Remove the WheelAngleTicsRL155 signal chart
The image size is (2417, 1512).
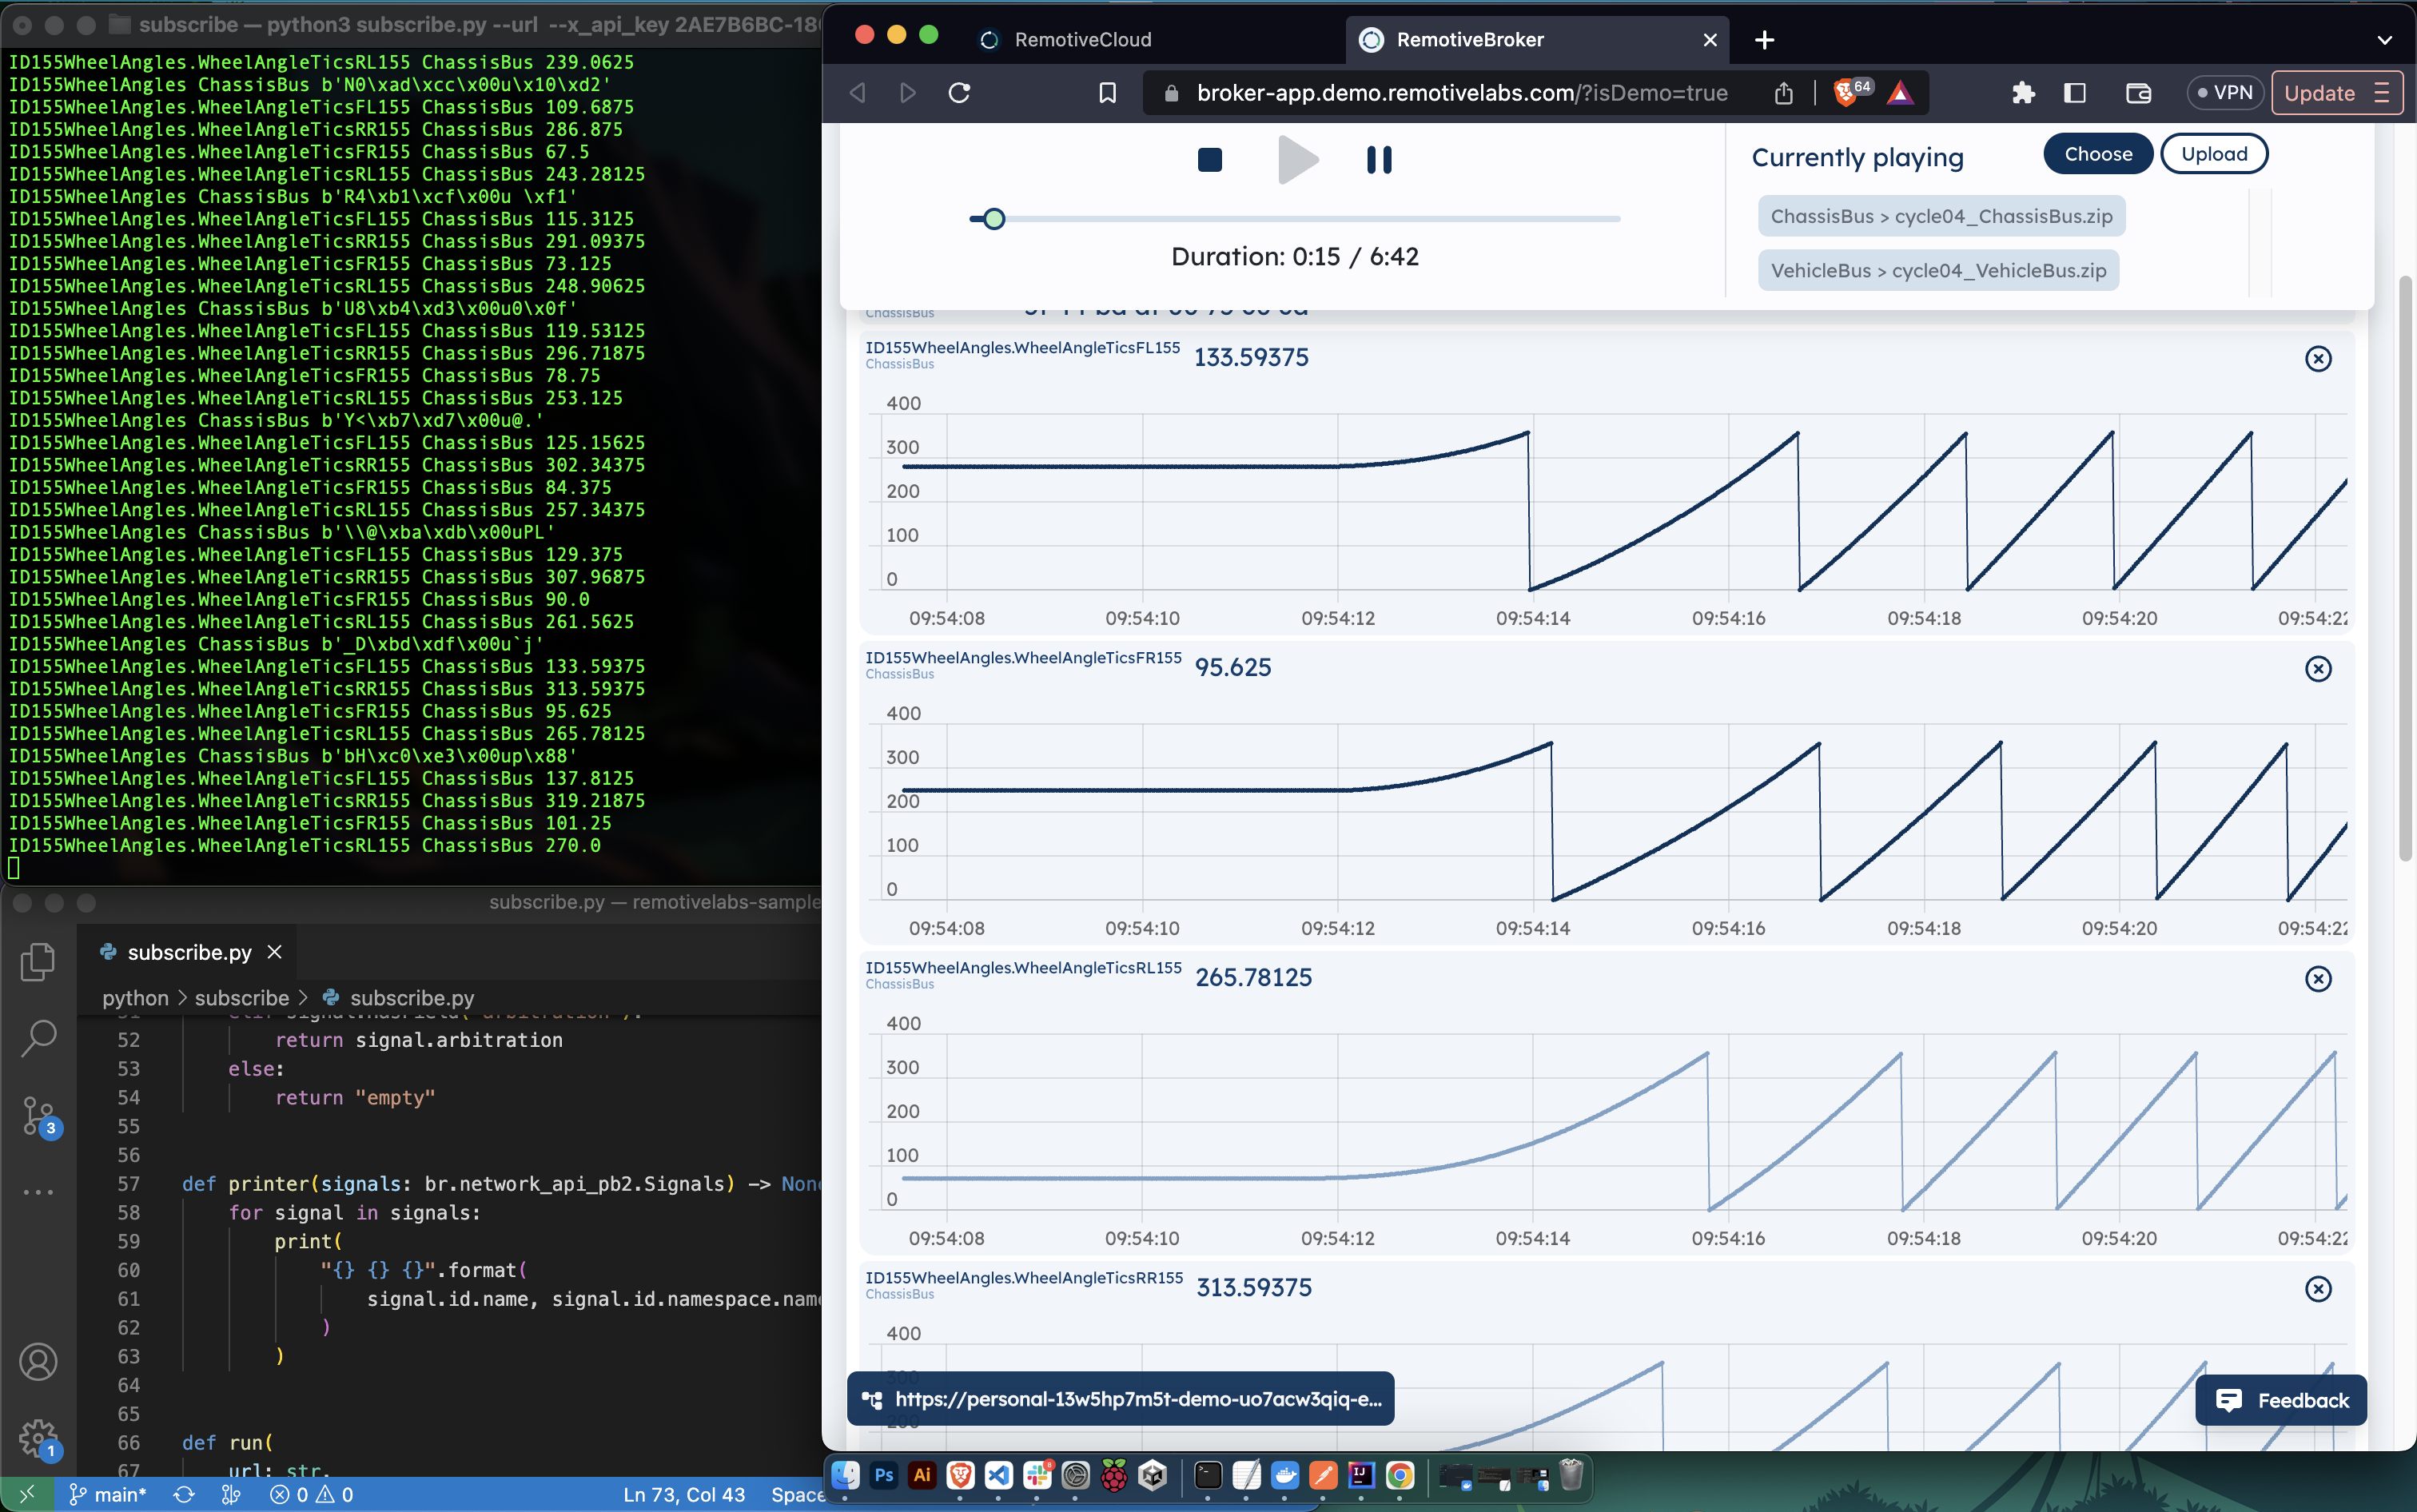pos(2317,979)
